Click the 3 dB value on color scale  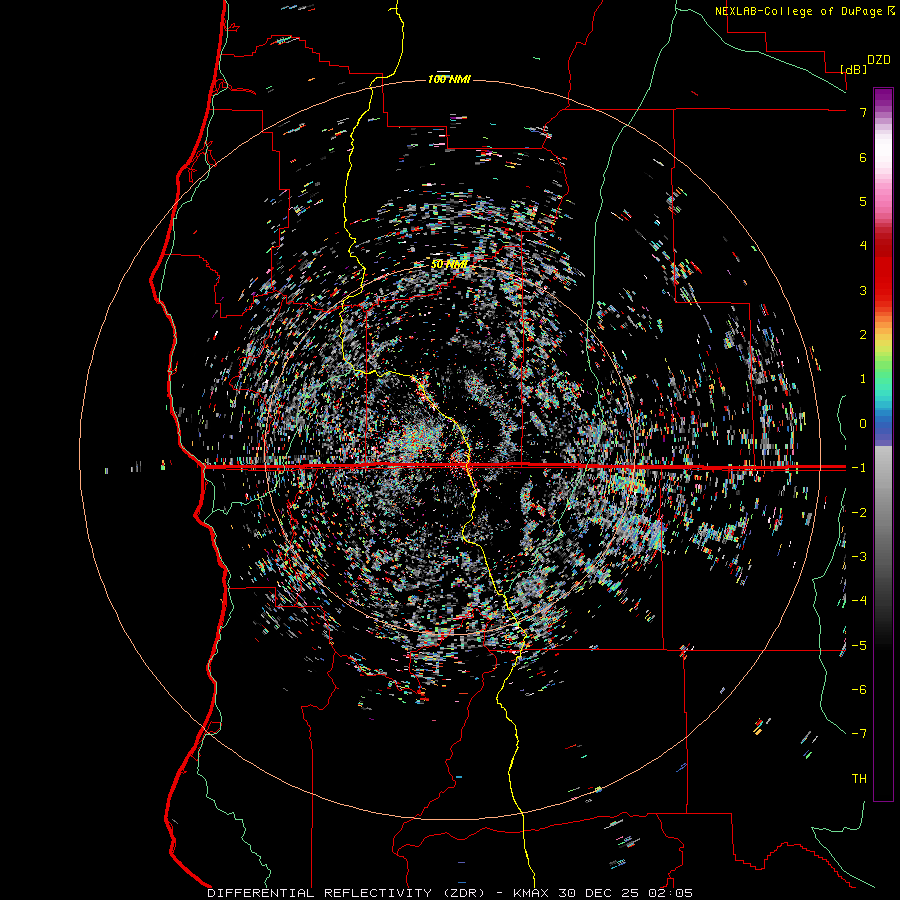point(863,290)
